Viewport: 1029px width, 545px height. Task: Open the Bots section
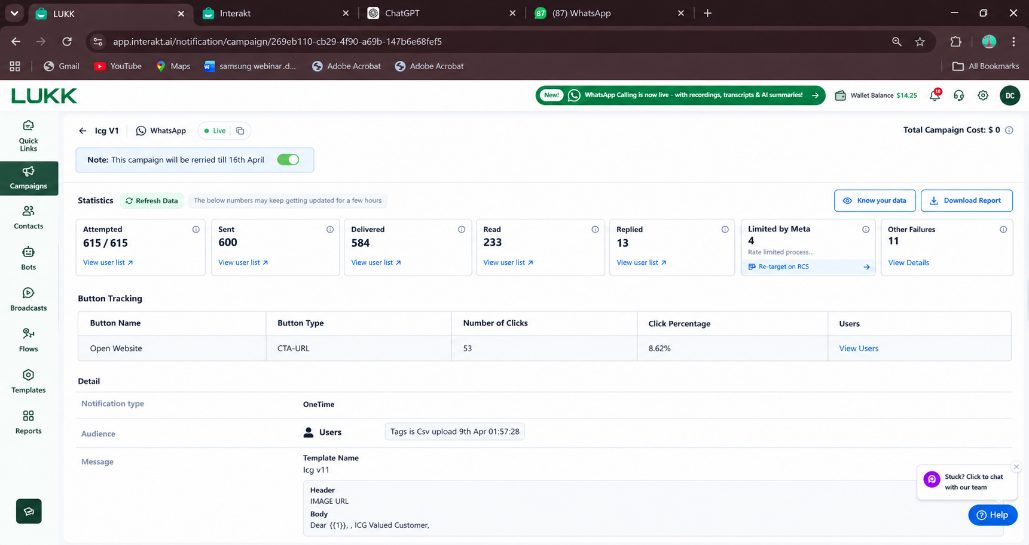pyautogui.click(x=28, y=259)
